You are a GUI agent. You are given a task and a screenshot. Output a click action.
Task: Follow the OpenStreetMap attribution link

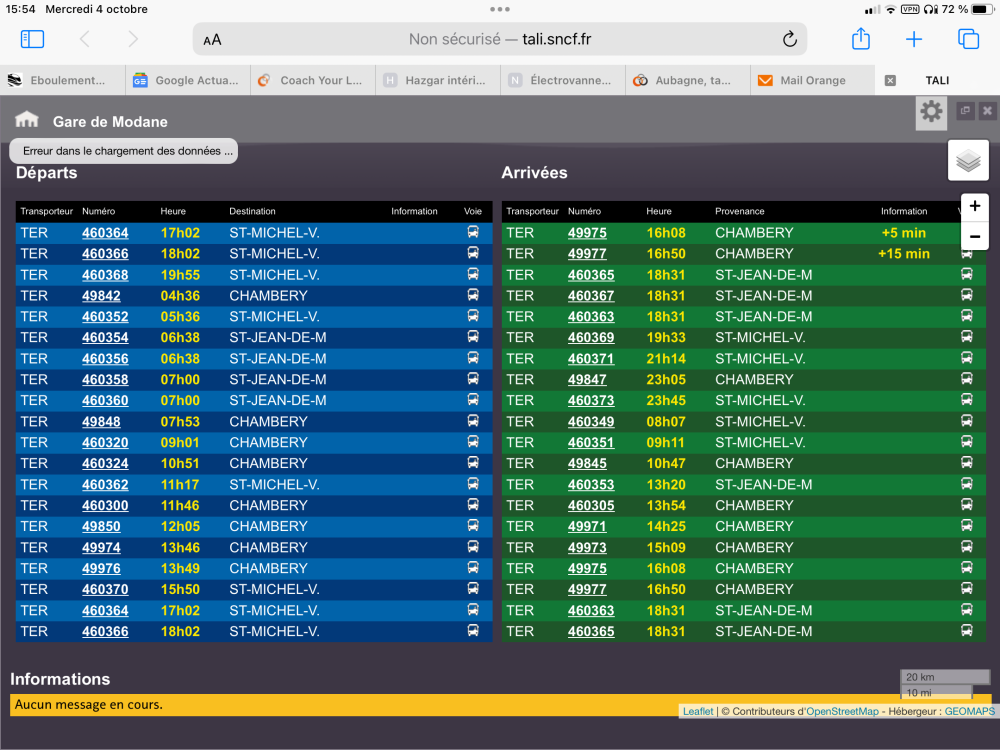(842, 711)
